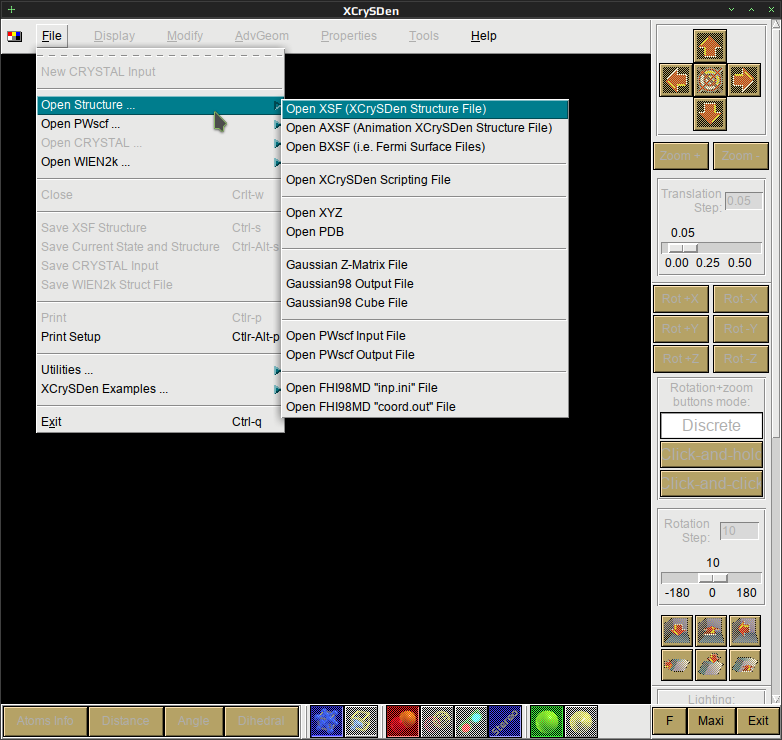Click the down arrow translation icon

point(709,114)
